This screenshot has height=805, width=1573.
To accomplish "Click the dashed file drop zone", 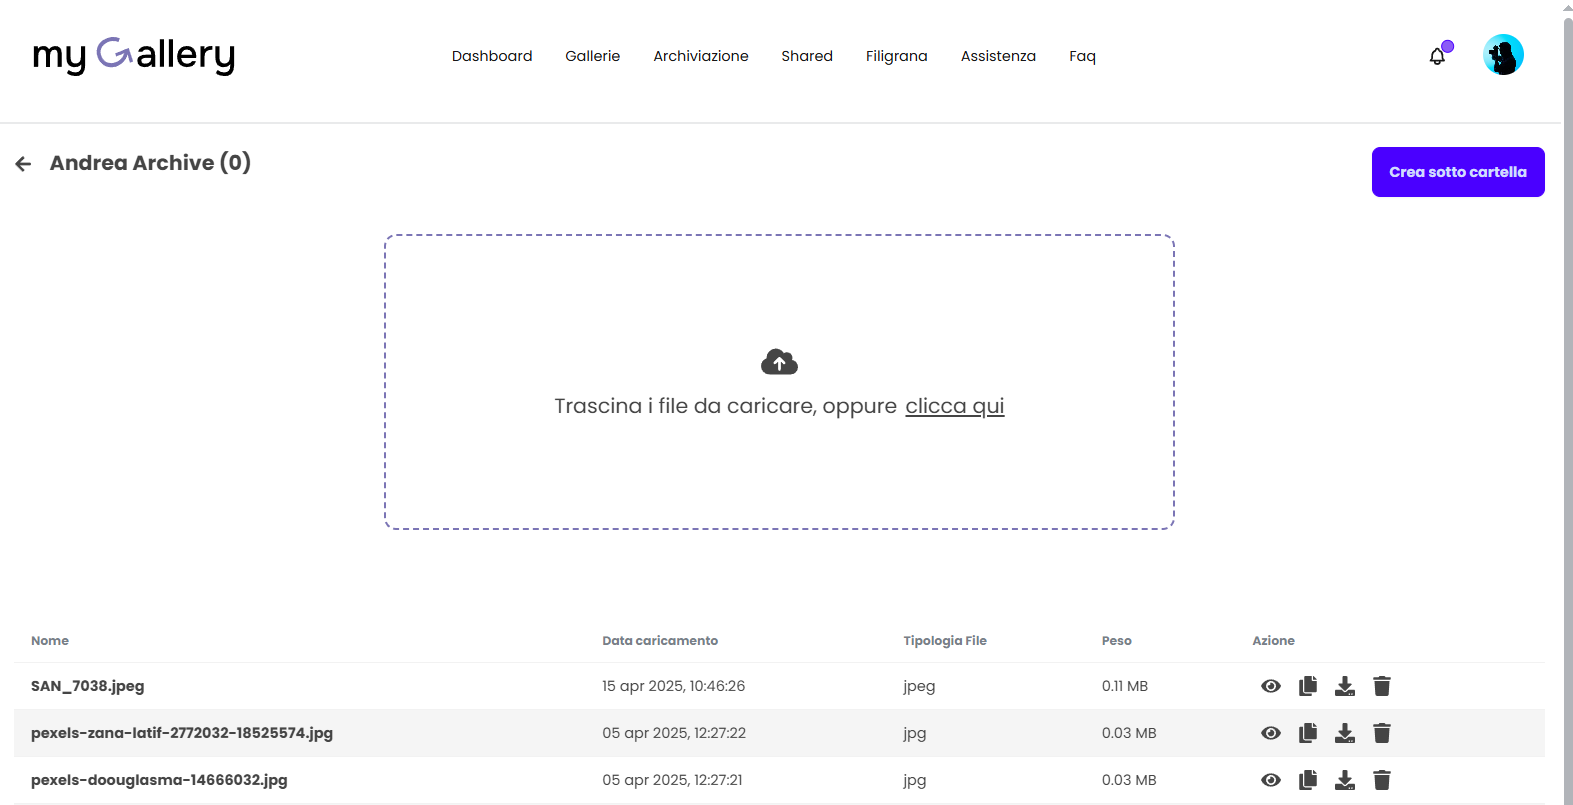I will 779,382.
